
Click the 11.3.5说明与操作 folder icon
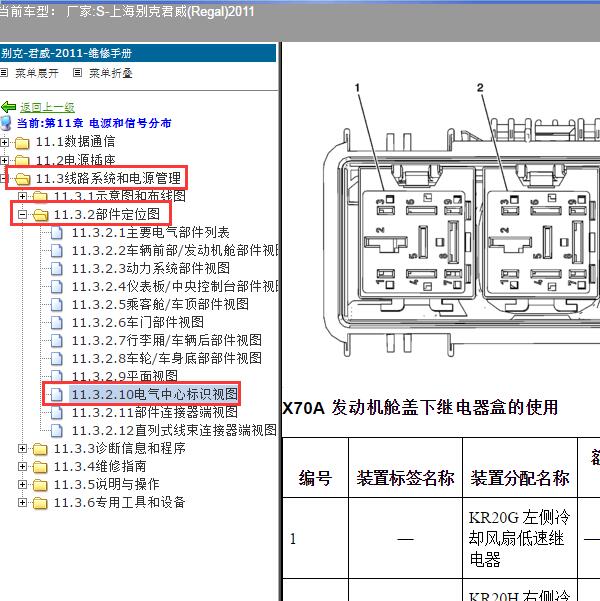(x=40, y=485)
